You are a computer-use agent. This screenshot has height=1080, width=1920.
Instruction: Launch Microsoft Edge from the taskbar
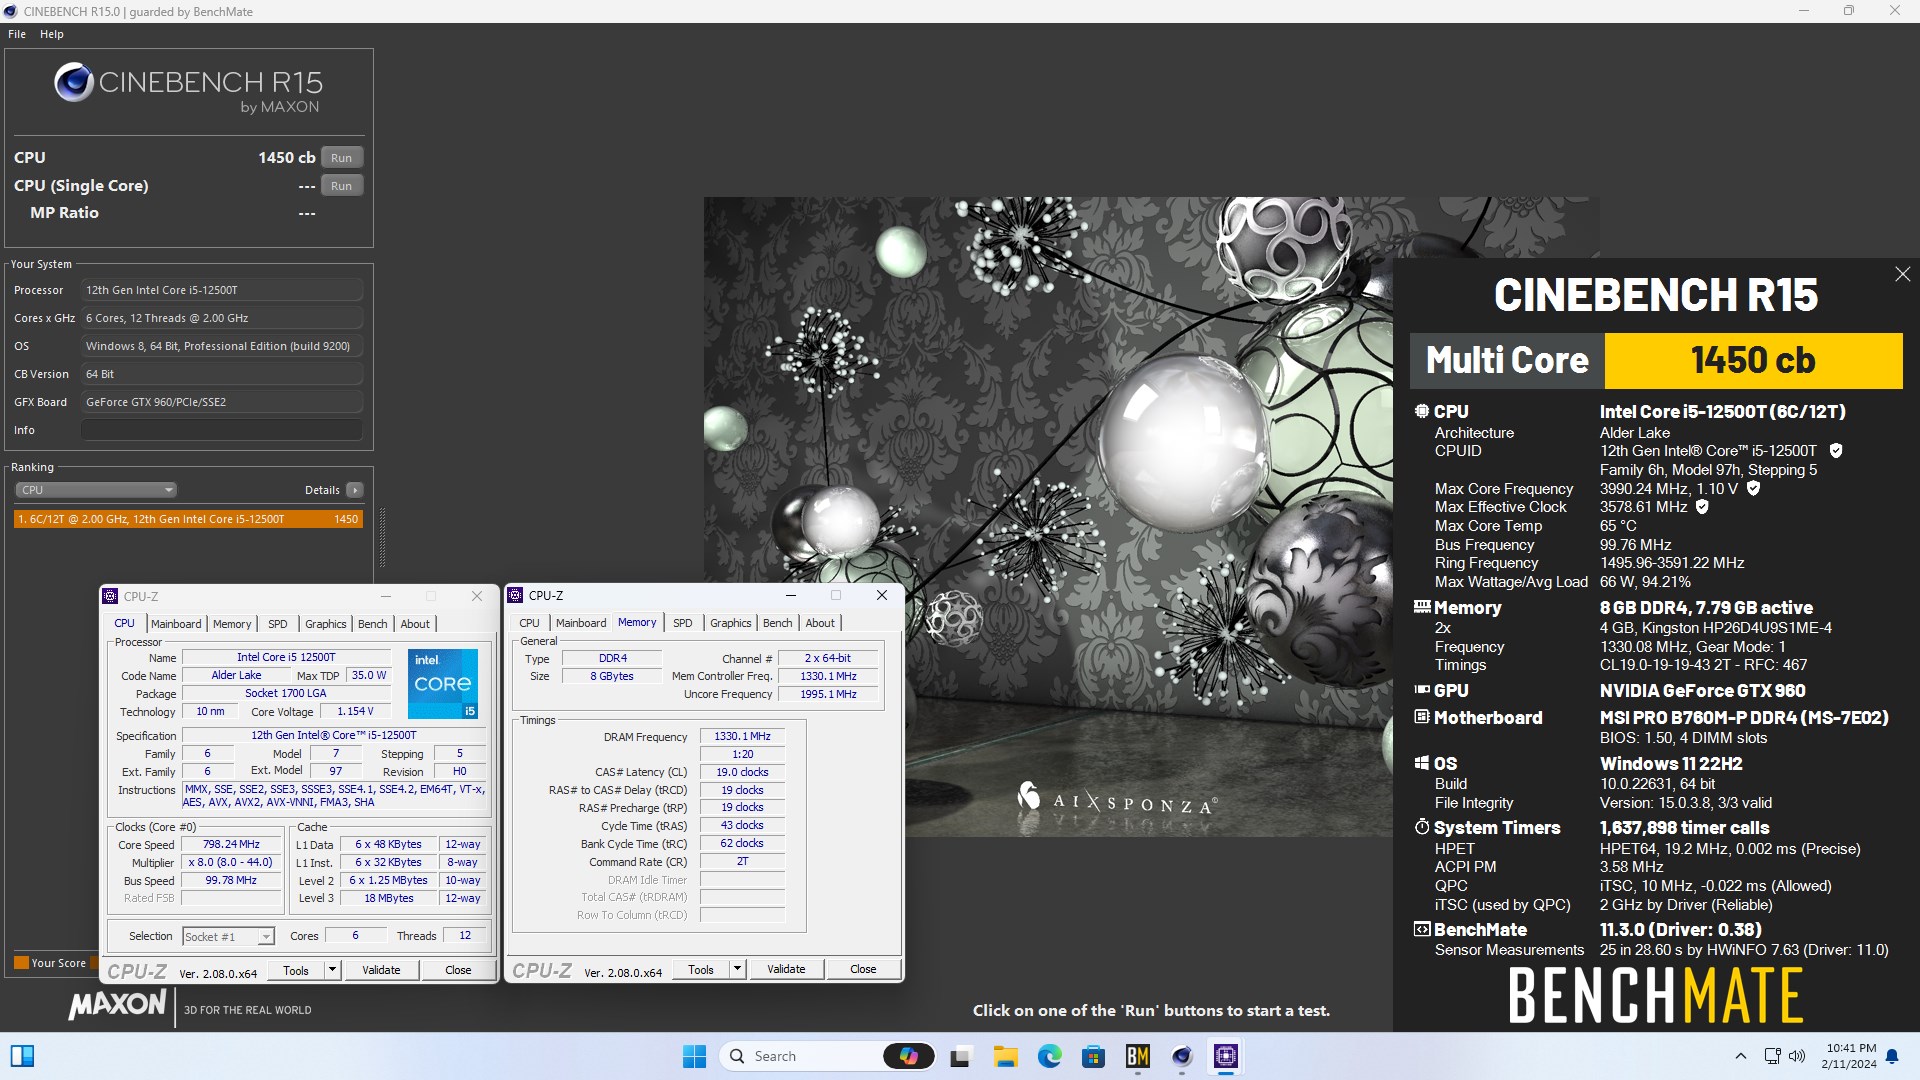click(x=1049, y=1056)
